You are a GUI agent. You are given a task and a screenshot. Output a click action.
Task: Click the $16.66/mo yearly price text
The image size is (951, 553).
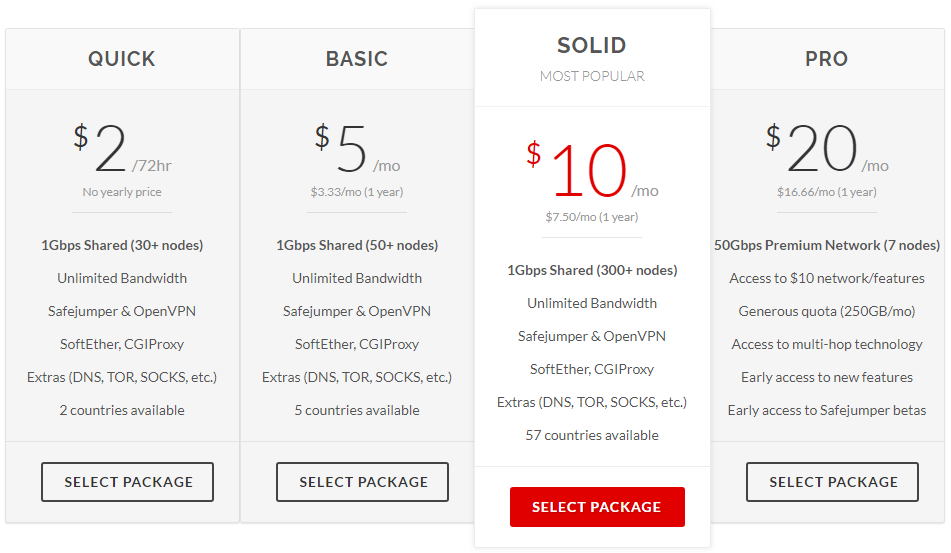[827, 192]
